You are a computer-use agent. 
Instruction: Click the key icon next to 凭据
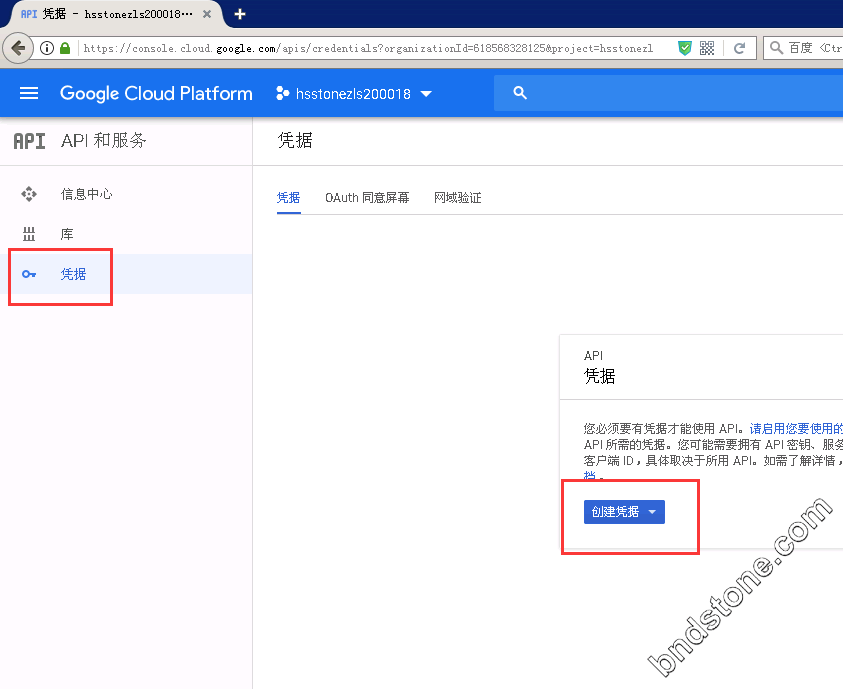(29, 274)
